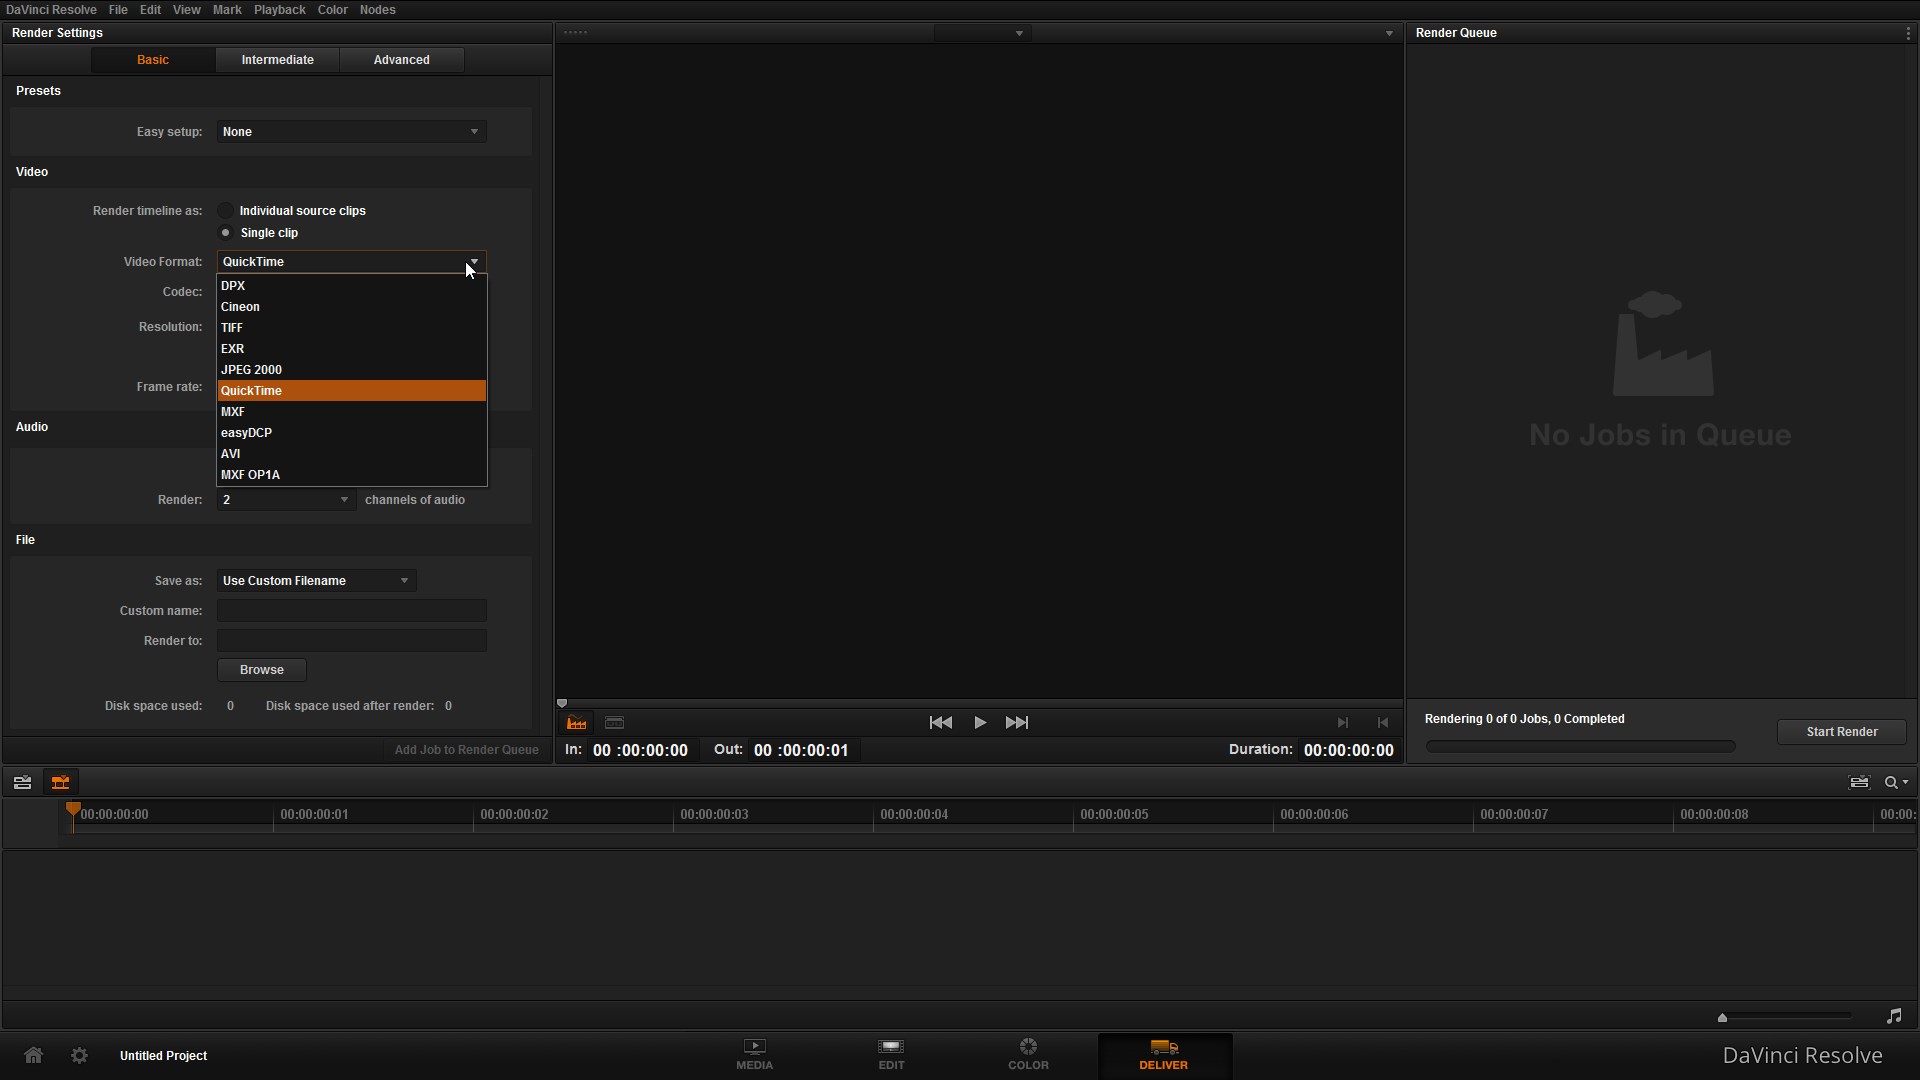Screen dimensions: 1920x1080
Task: Open the viewer center dropdown arrow
Action: pyautogui.click(x=1019, y=33)
